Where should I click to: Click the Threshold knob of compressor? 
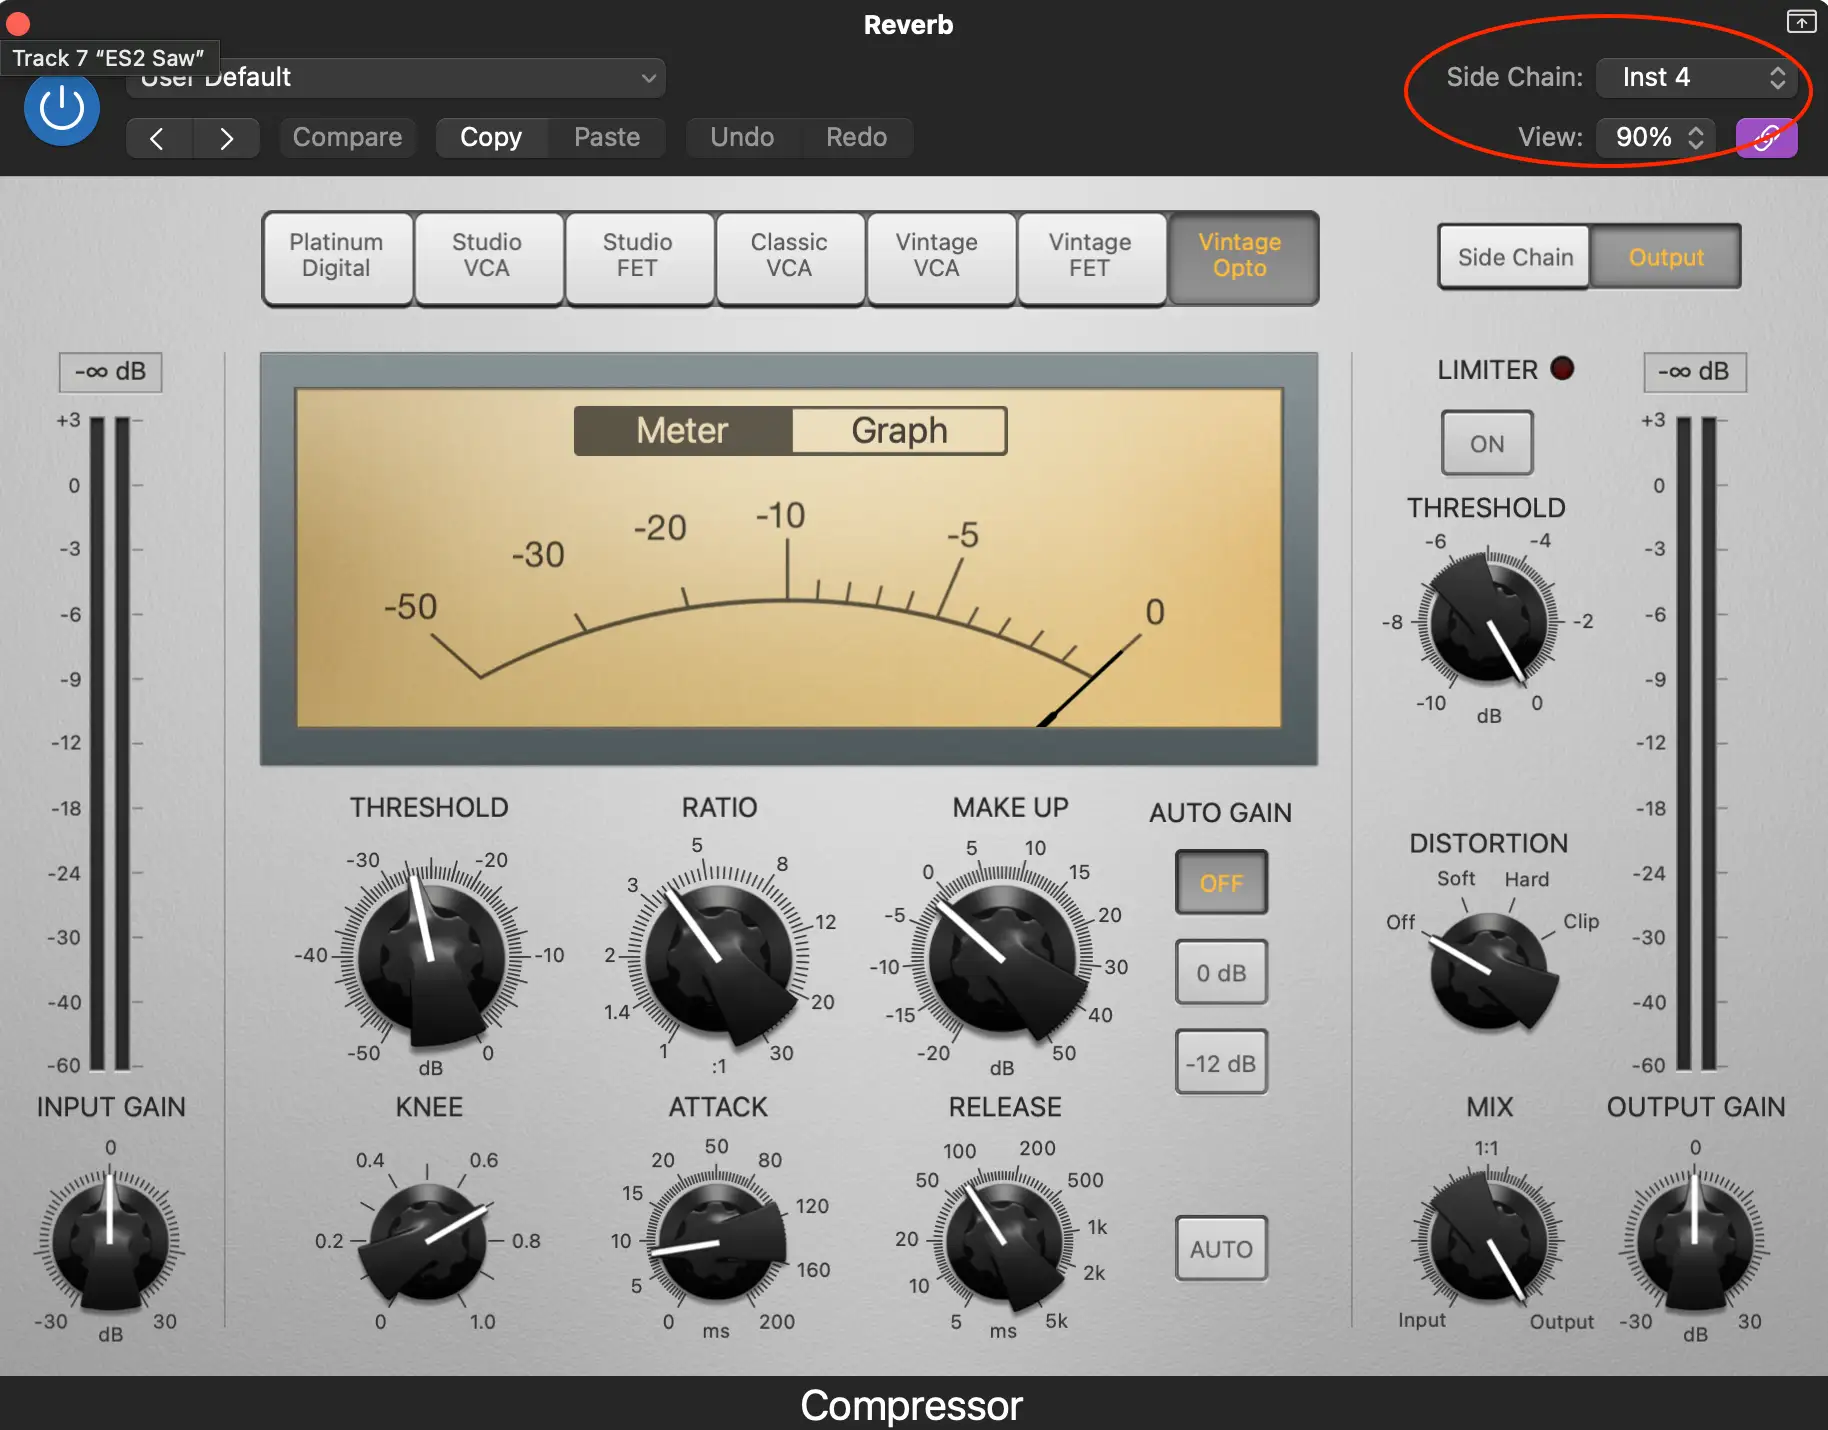pos(430,957)
